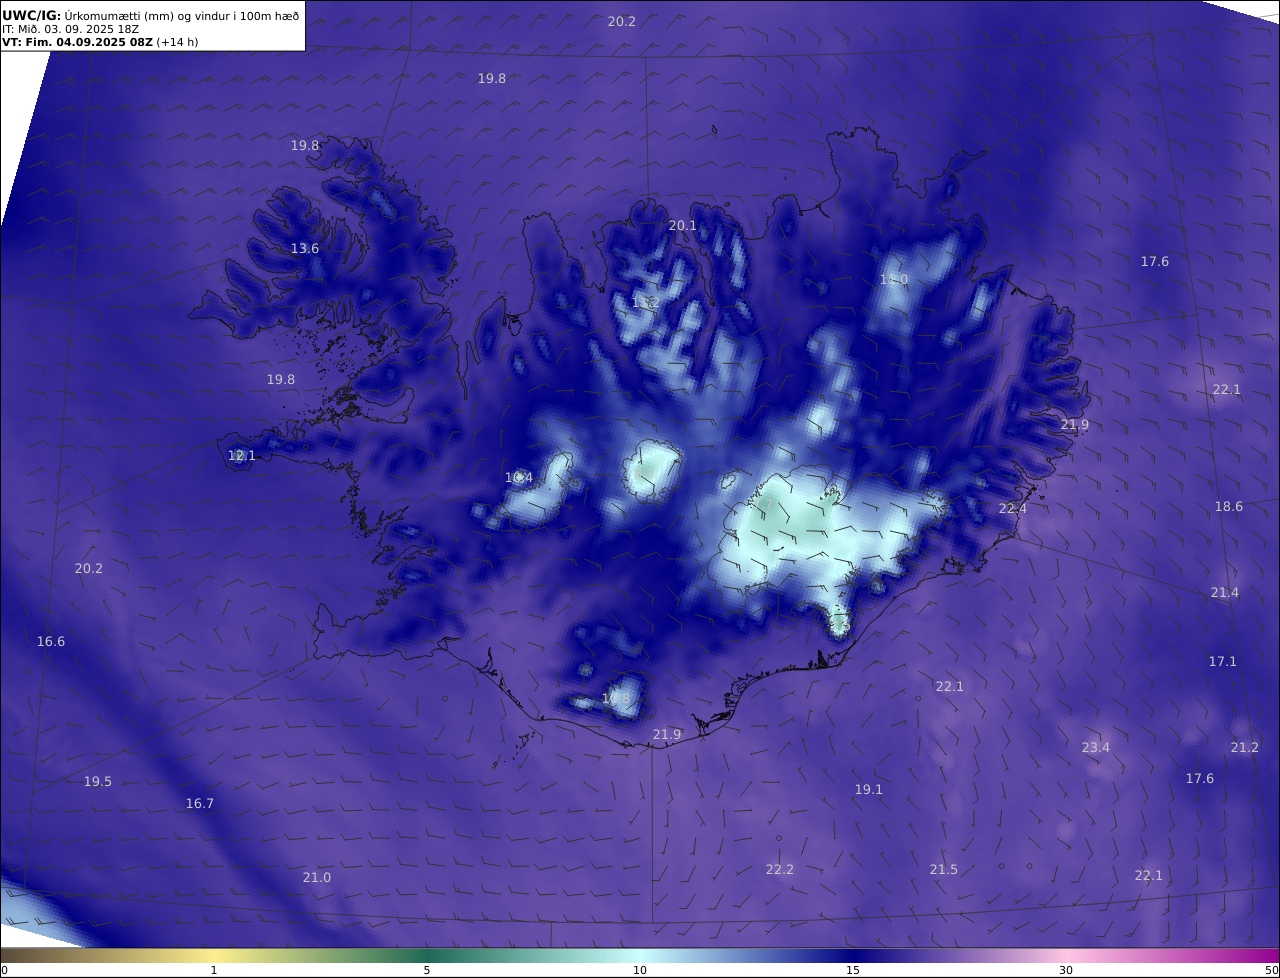
Task: Click the 20.1 value on the north coast
Action: (x=682, y=226)
